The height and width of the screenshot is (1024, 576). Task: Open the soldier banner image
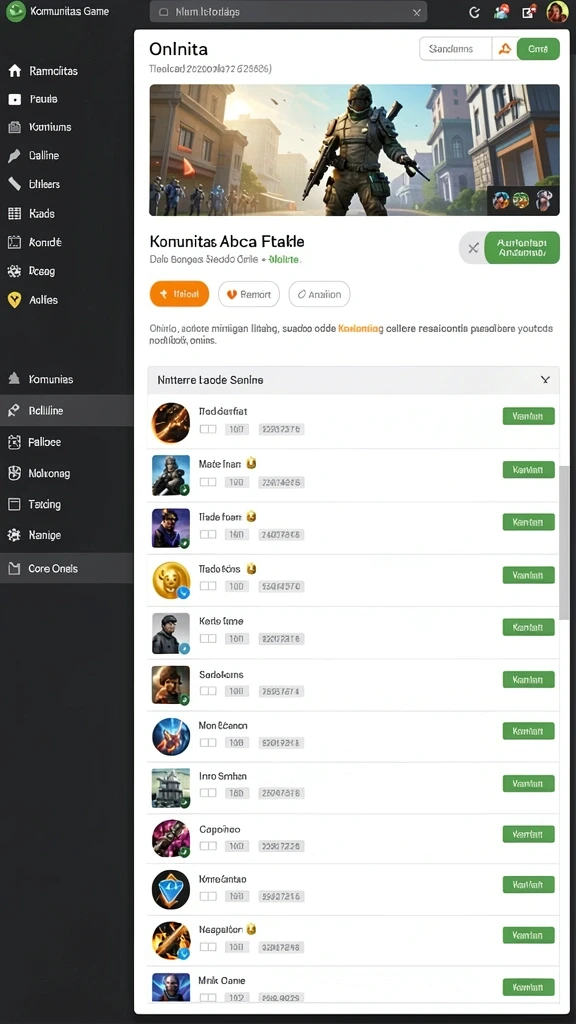tap(354, 150)
